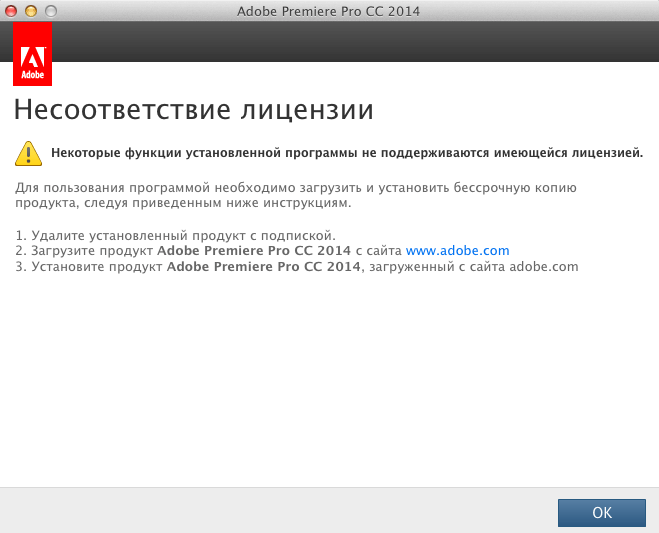Click the step "3. Установите продукт Adobe Premiere Pro CC 2014"
Image resolution: width=659 pixels, height=533 pixels.
(188, 266)
